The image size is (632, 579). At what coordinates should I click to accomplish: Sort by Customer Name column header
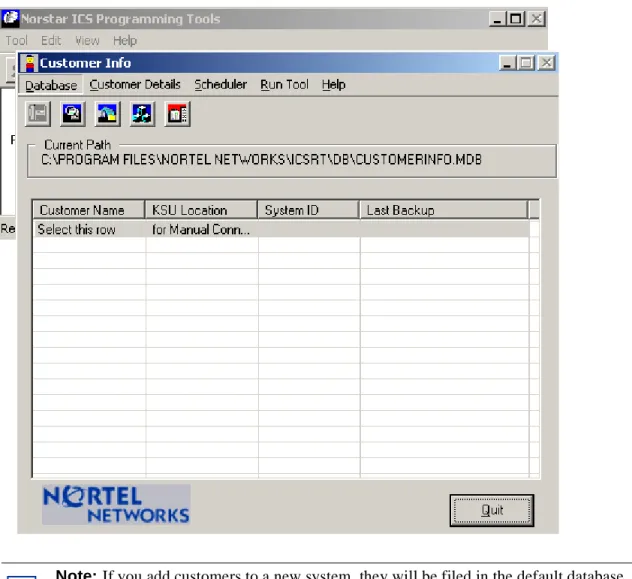(x=89, y=210)
